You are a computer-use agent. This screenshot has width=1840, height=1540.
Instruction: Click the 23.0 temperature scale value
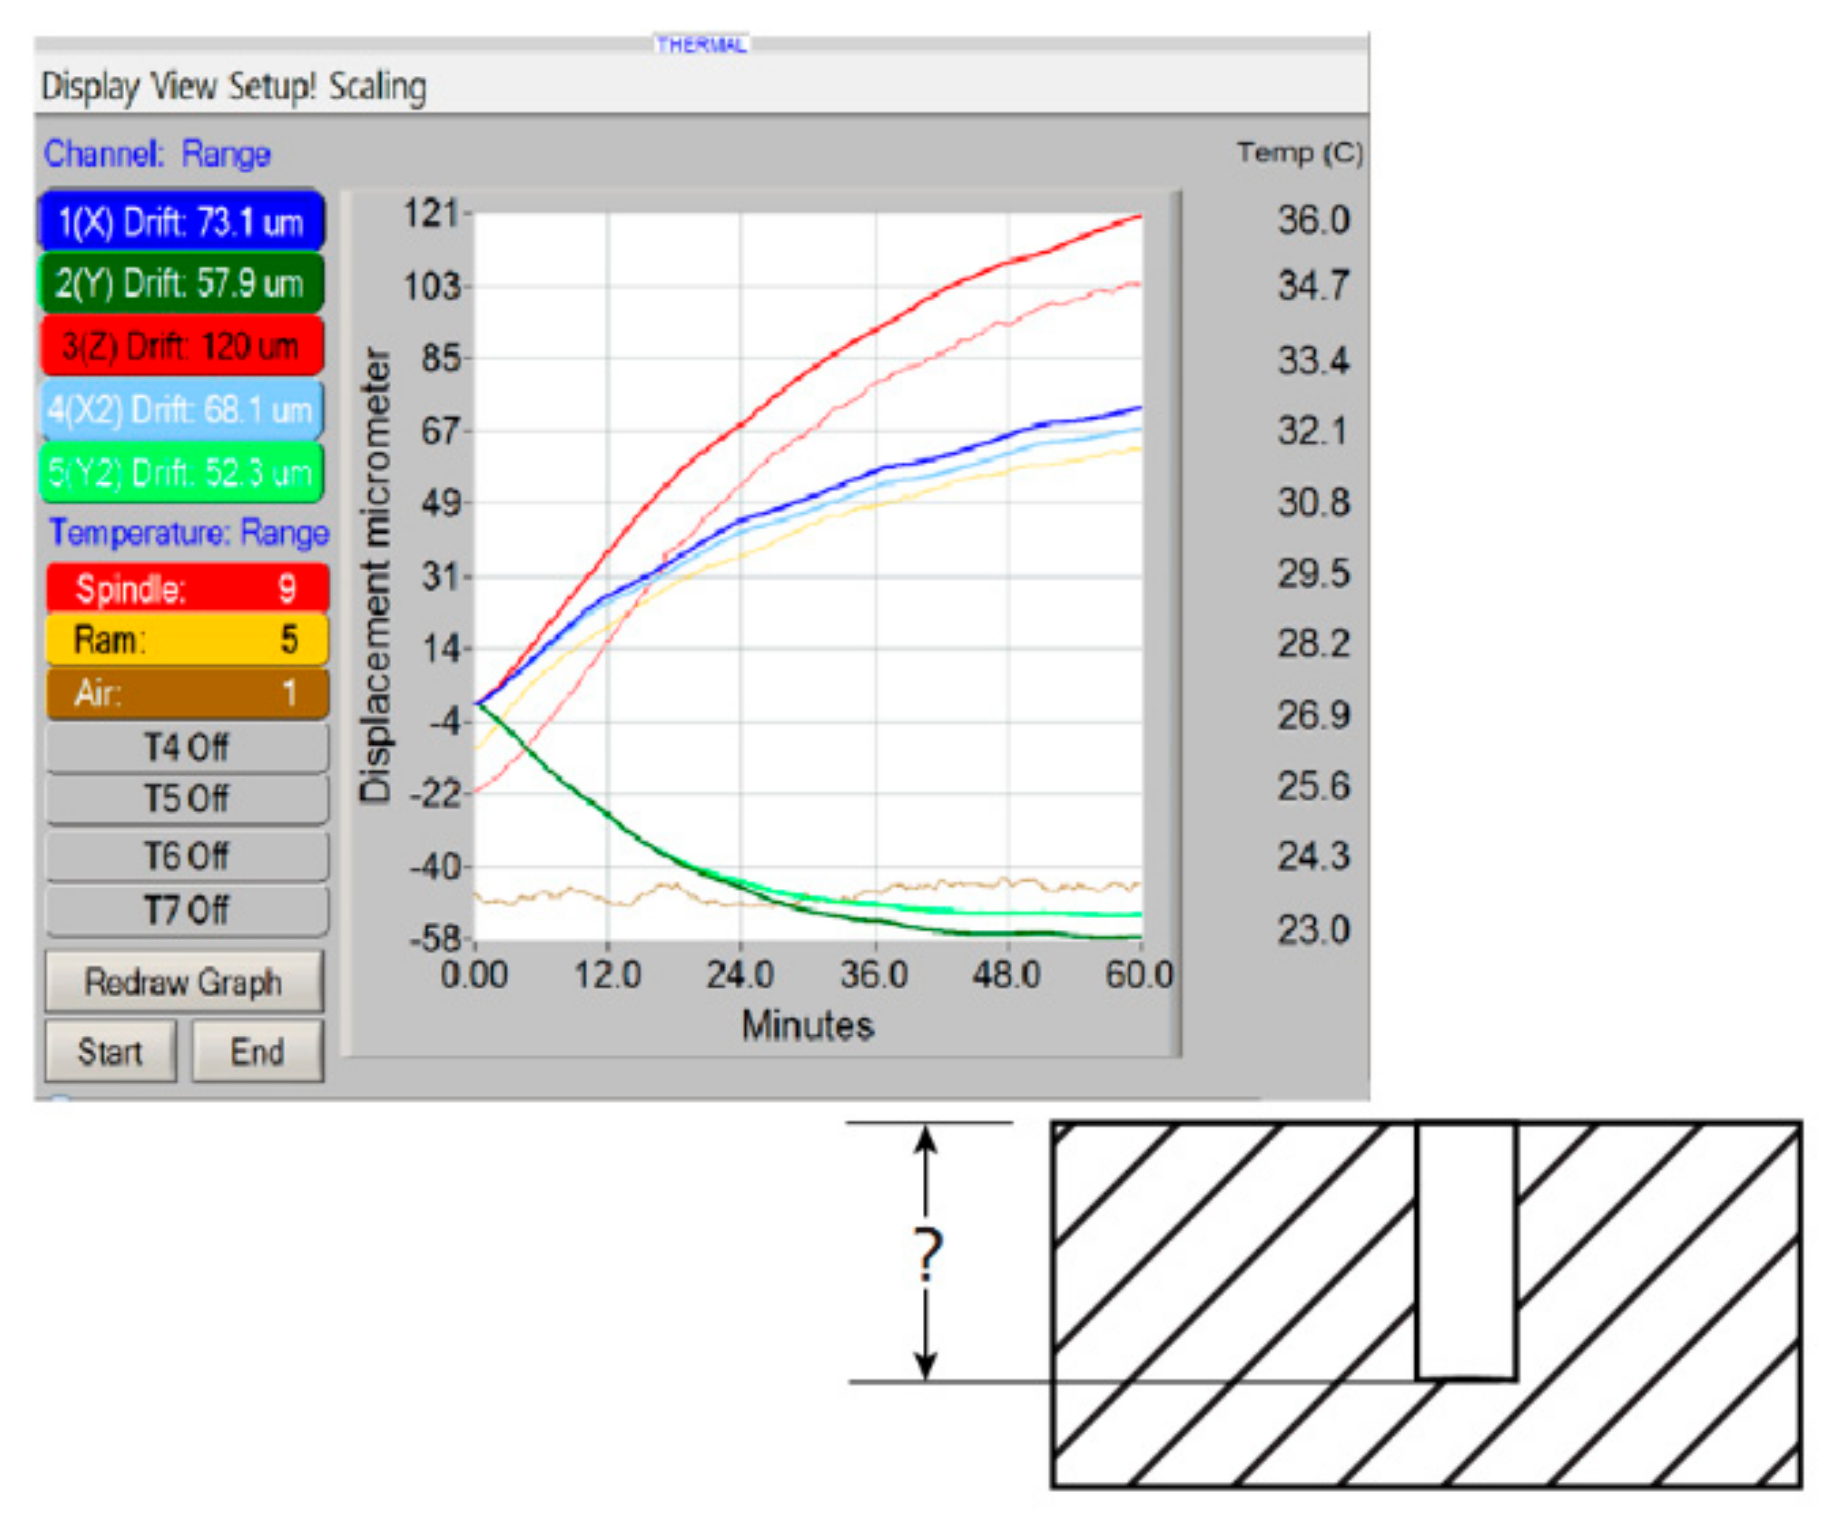click(x=1313, y=930)
